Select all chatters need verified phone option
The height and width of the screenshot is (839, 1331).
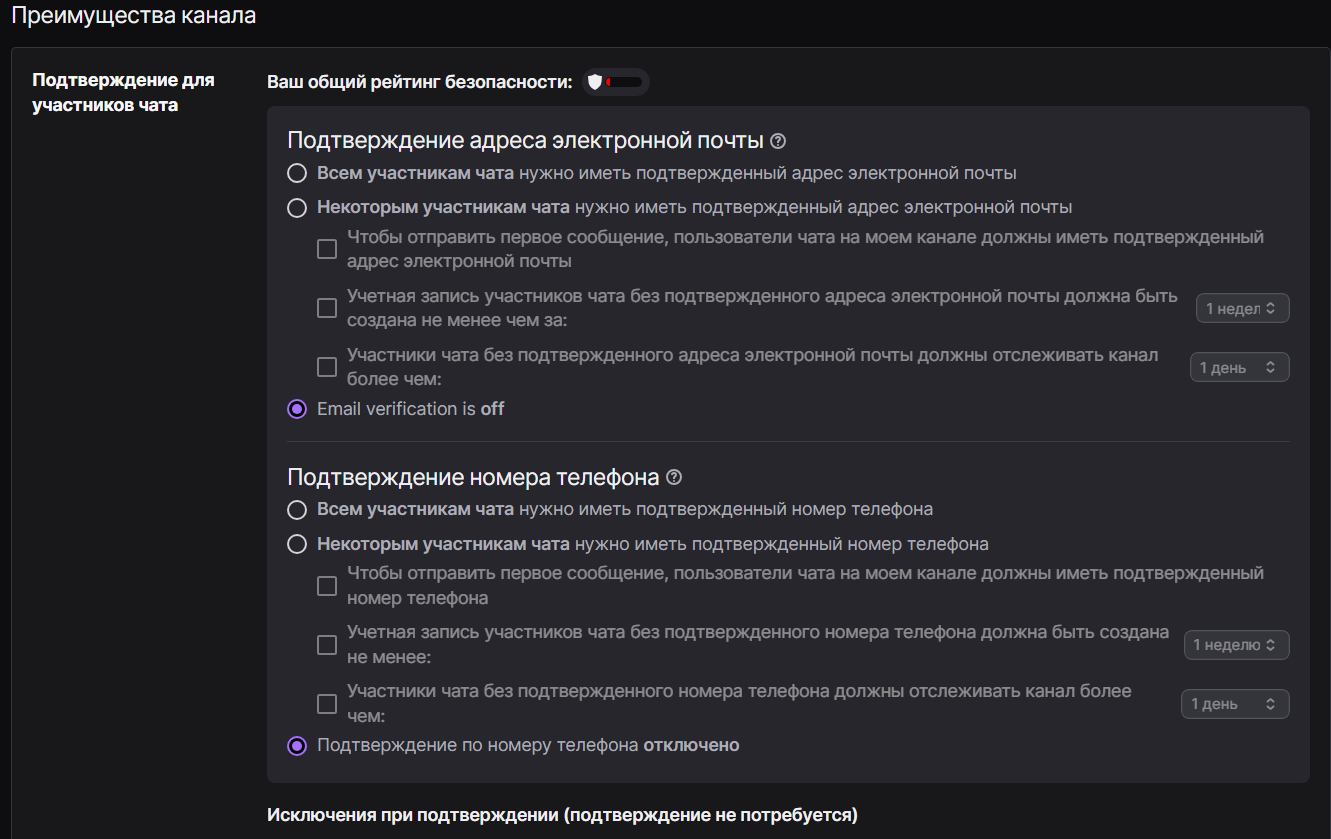297,510
